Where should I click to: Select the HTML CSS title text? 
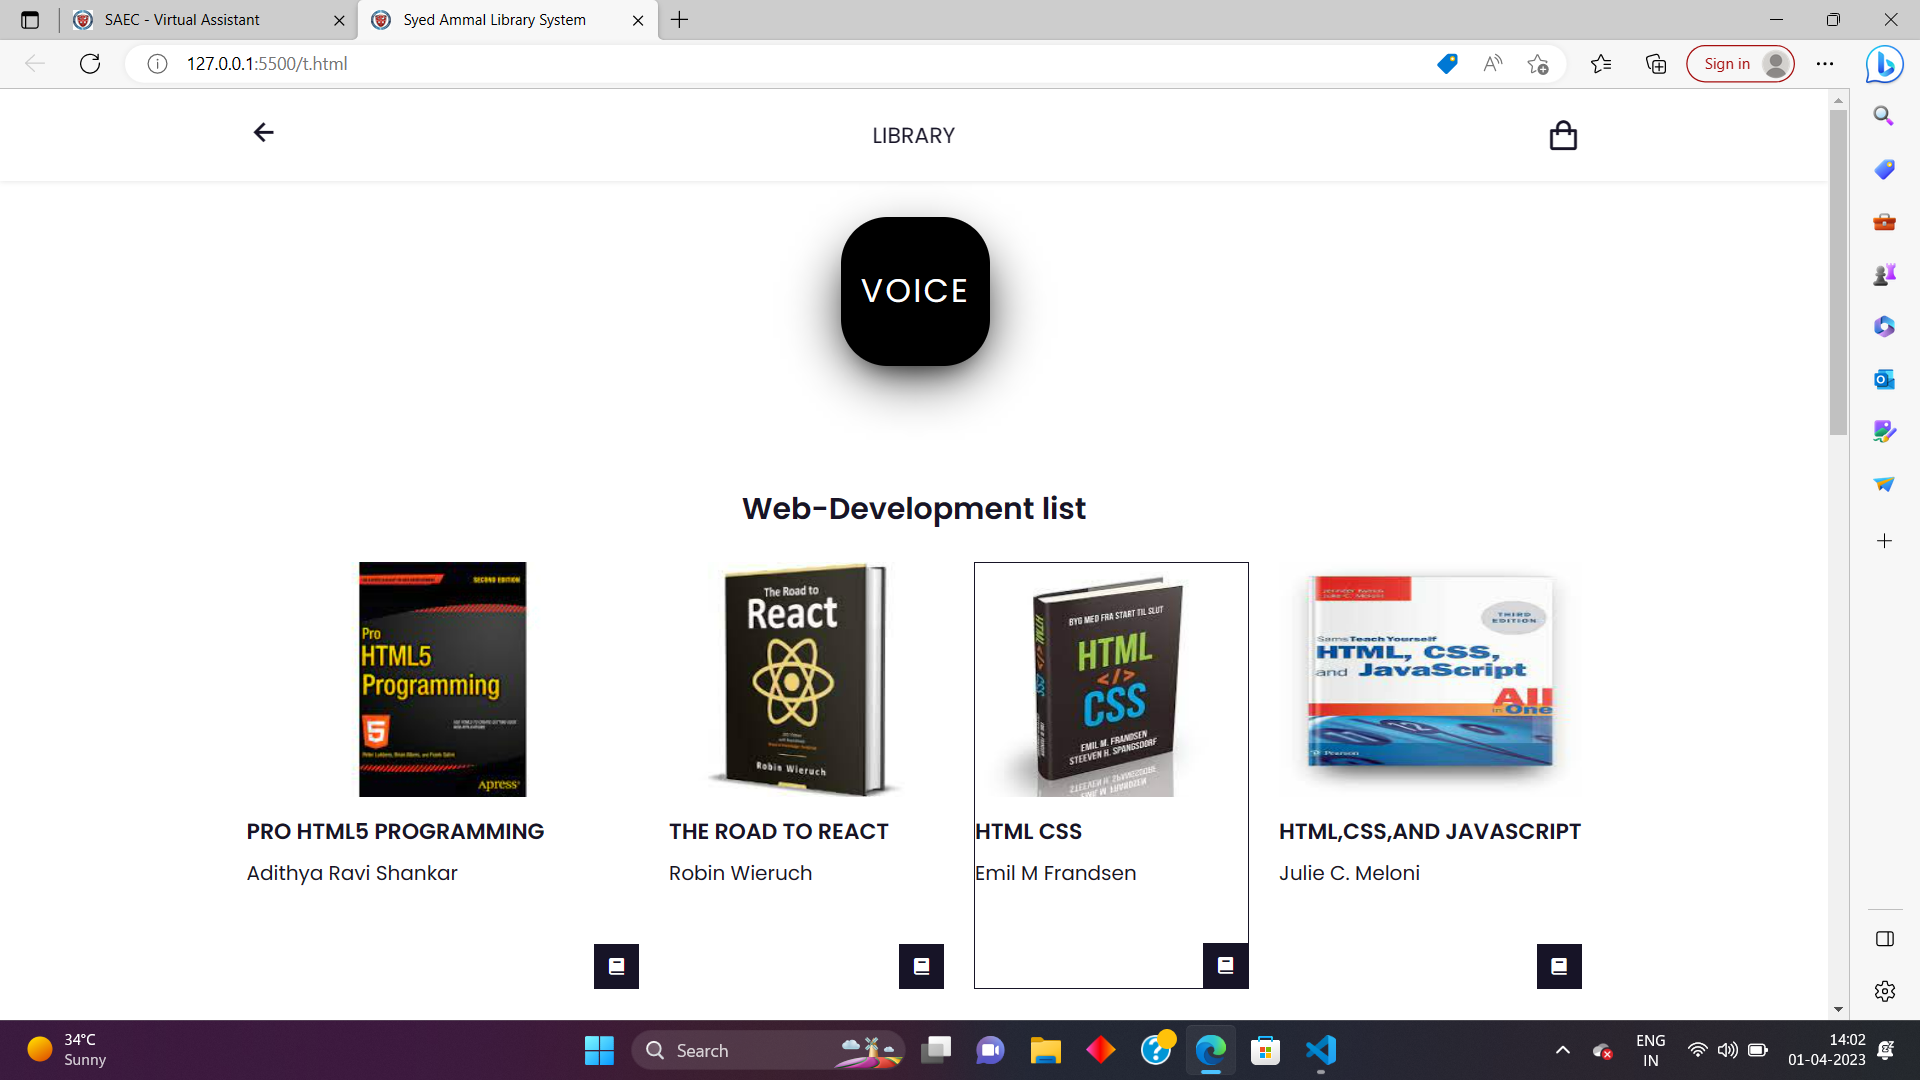(1028, 831)
